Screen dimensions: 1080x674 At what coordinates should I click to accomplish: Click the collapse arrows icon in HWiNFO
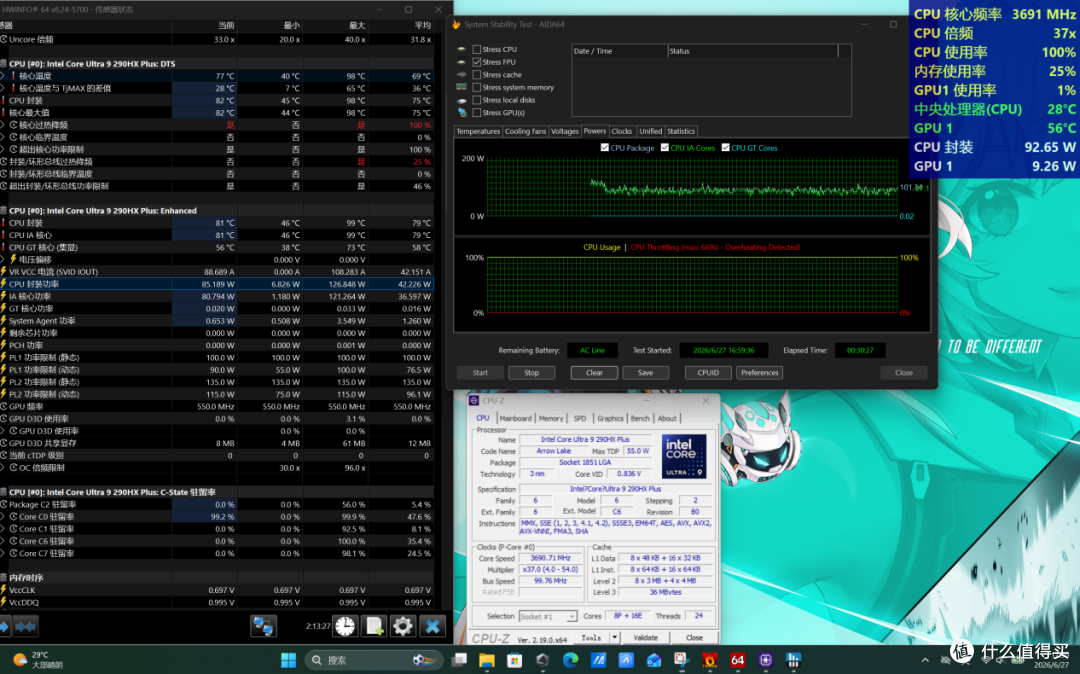(x=25, y=626)
